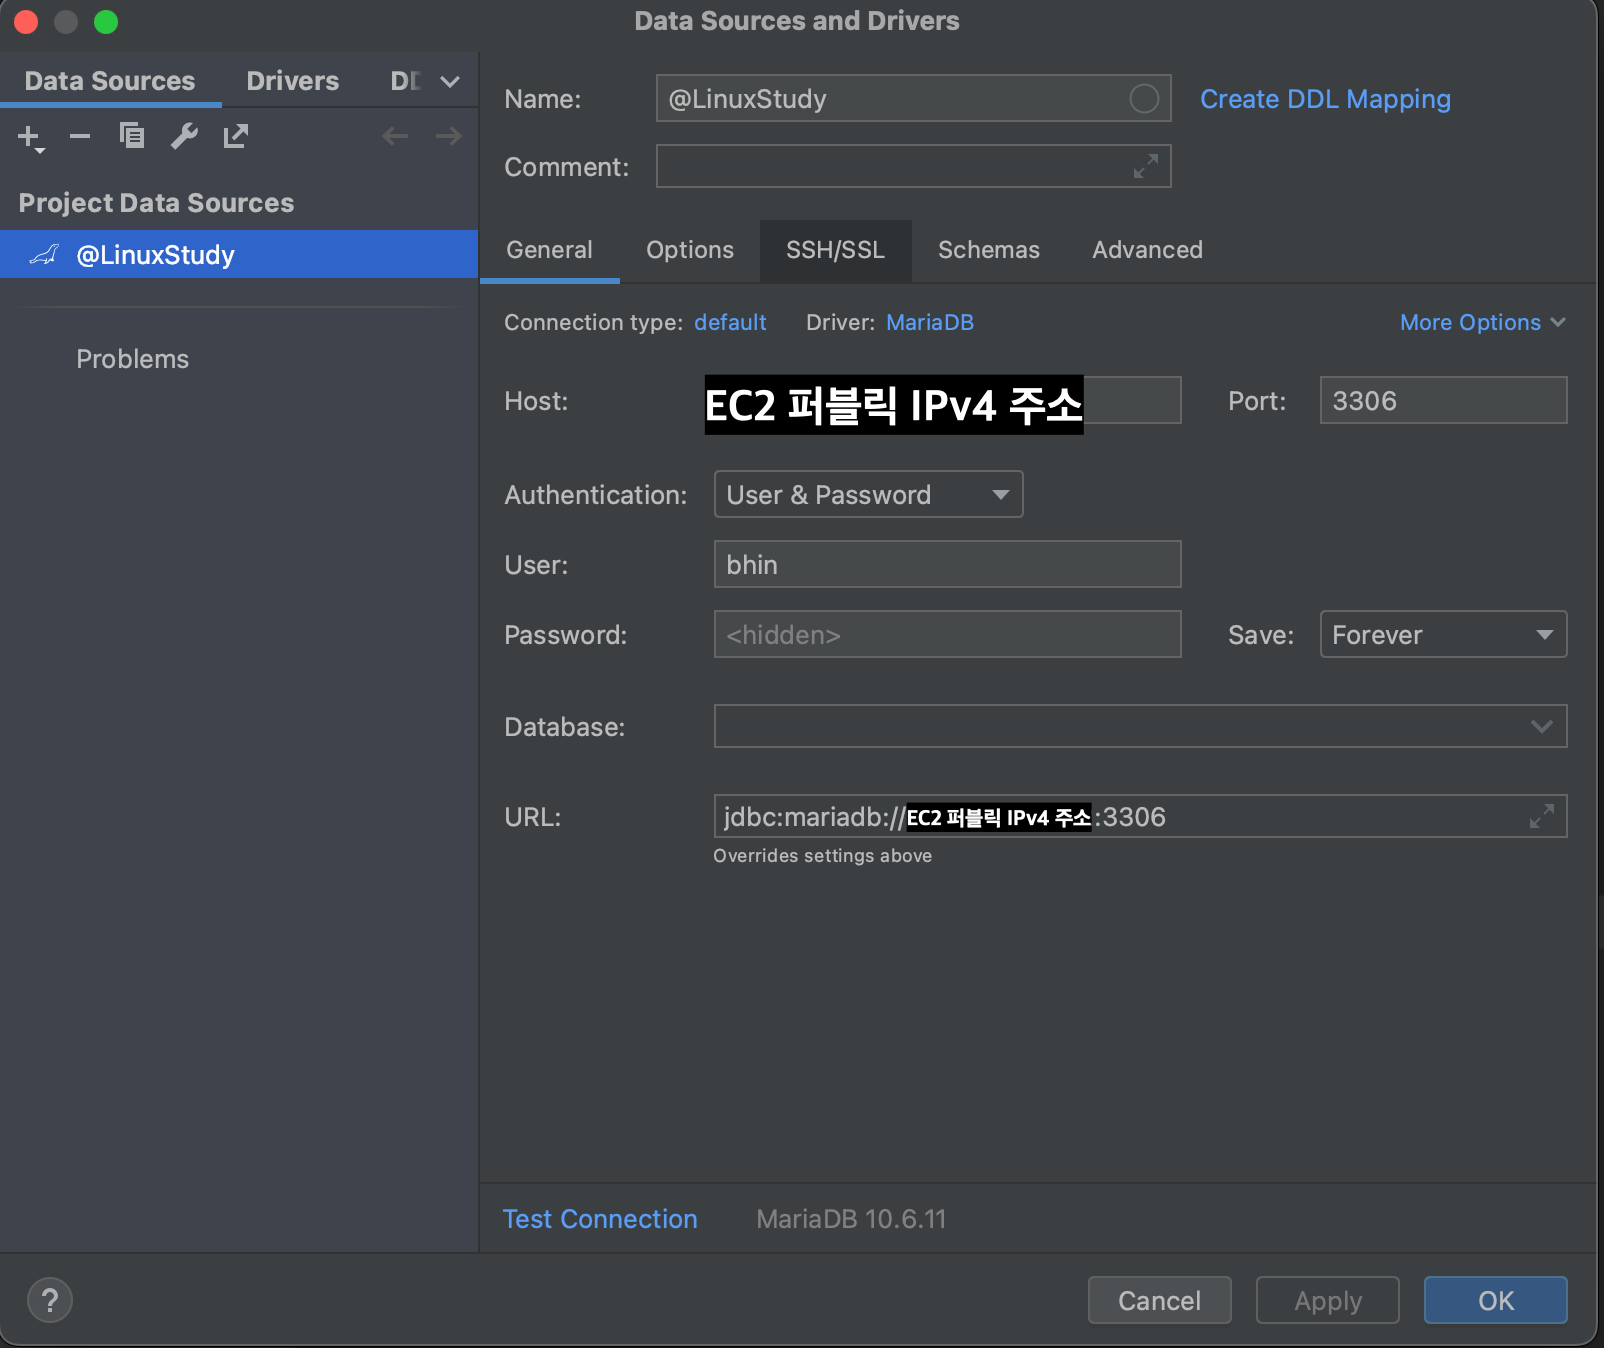The height and width of the screenshot is (1348, 1604).
Task: Remove the selected data source
Action: coord(80,136)
